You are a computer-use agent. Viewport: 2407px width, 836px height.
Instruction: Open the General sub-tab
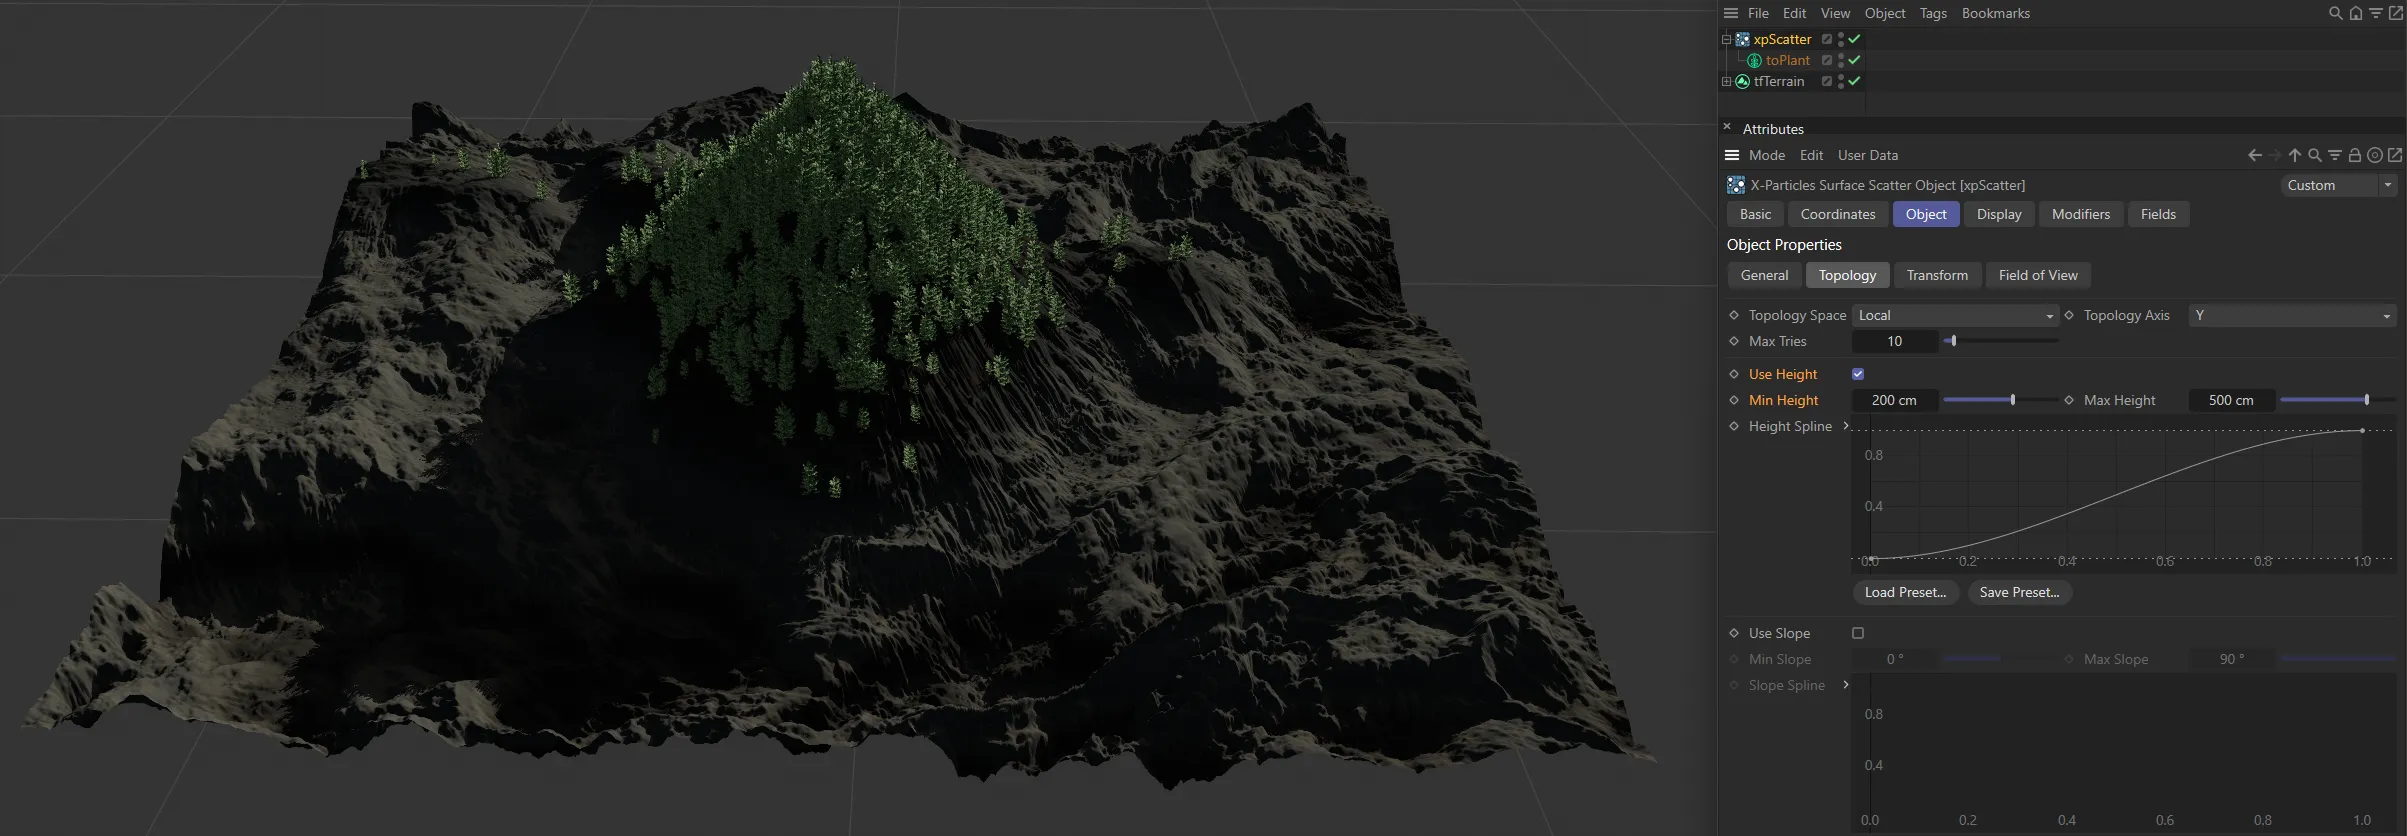point(1764,275)
